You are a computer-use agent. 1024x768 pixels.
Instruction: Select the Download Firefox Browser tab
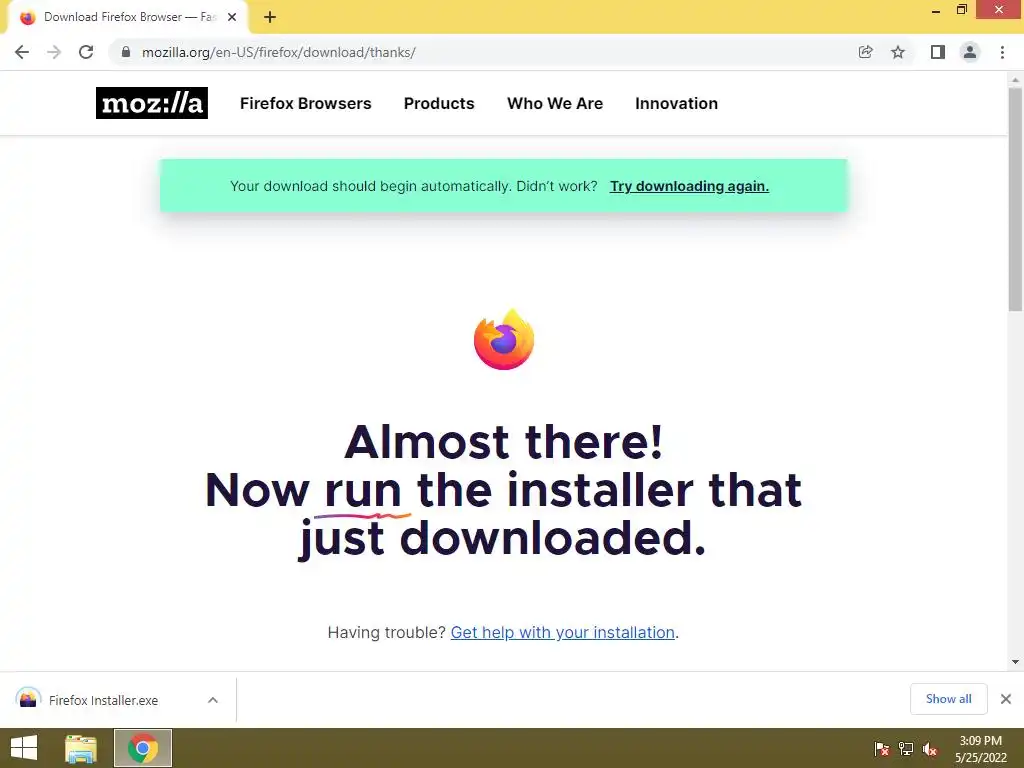pyautogui.click(x=128, y=18)
